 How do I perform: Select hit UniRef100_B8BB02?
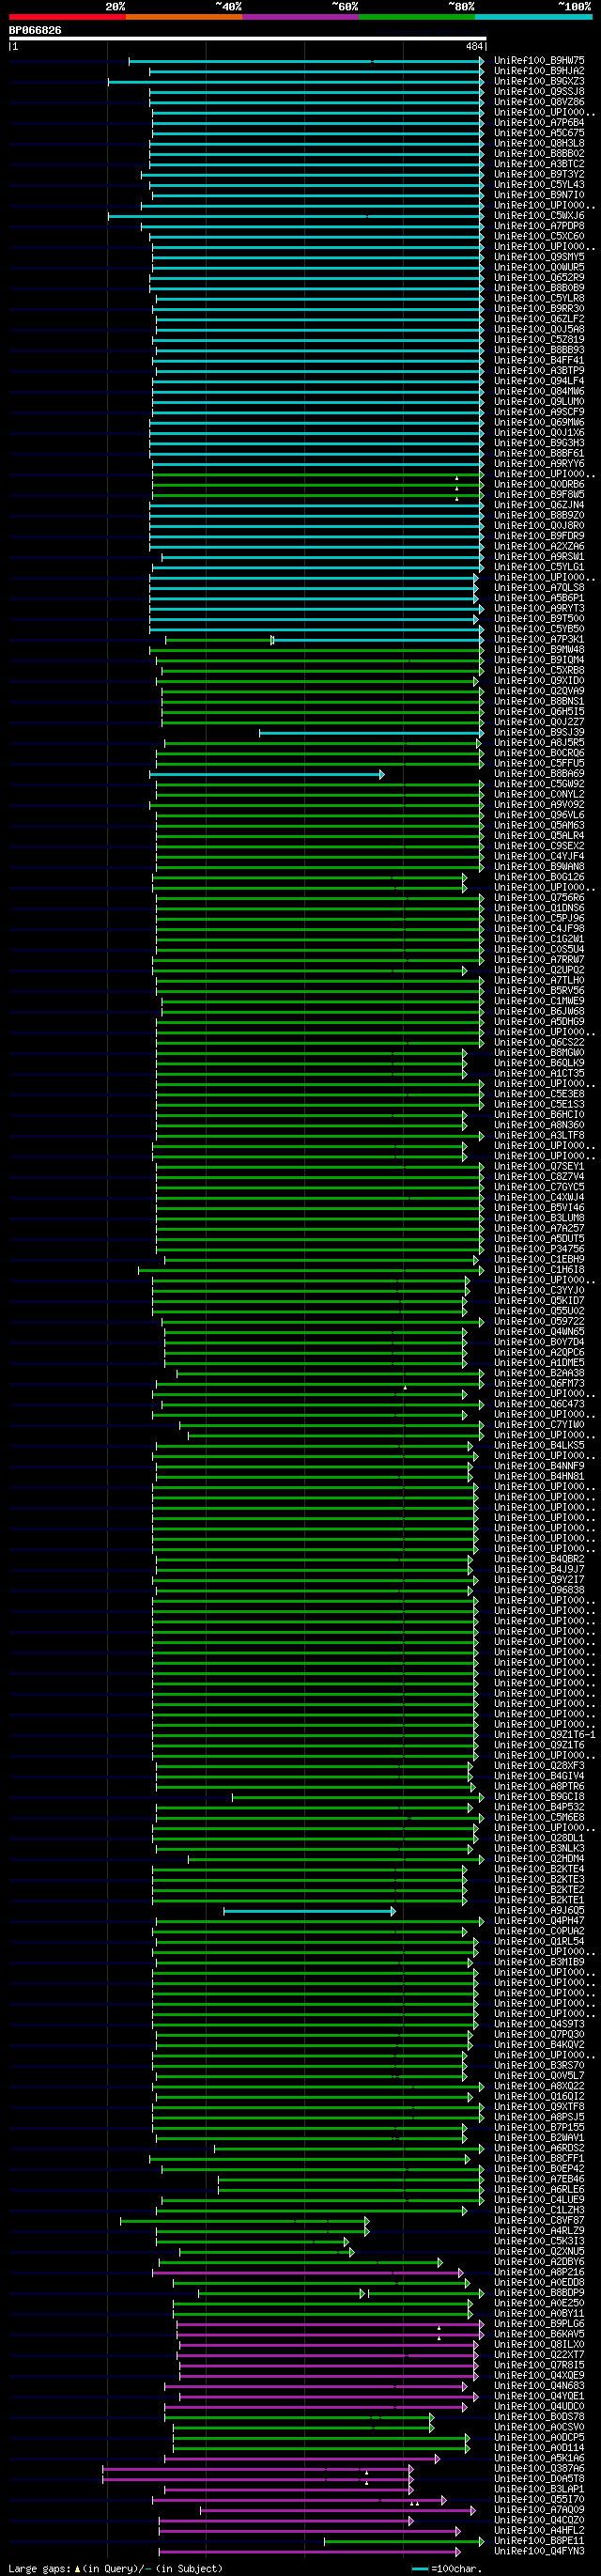click(539, 154)
